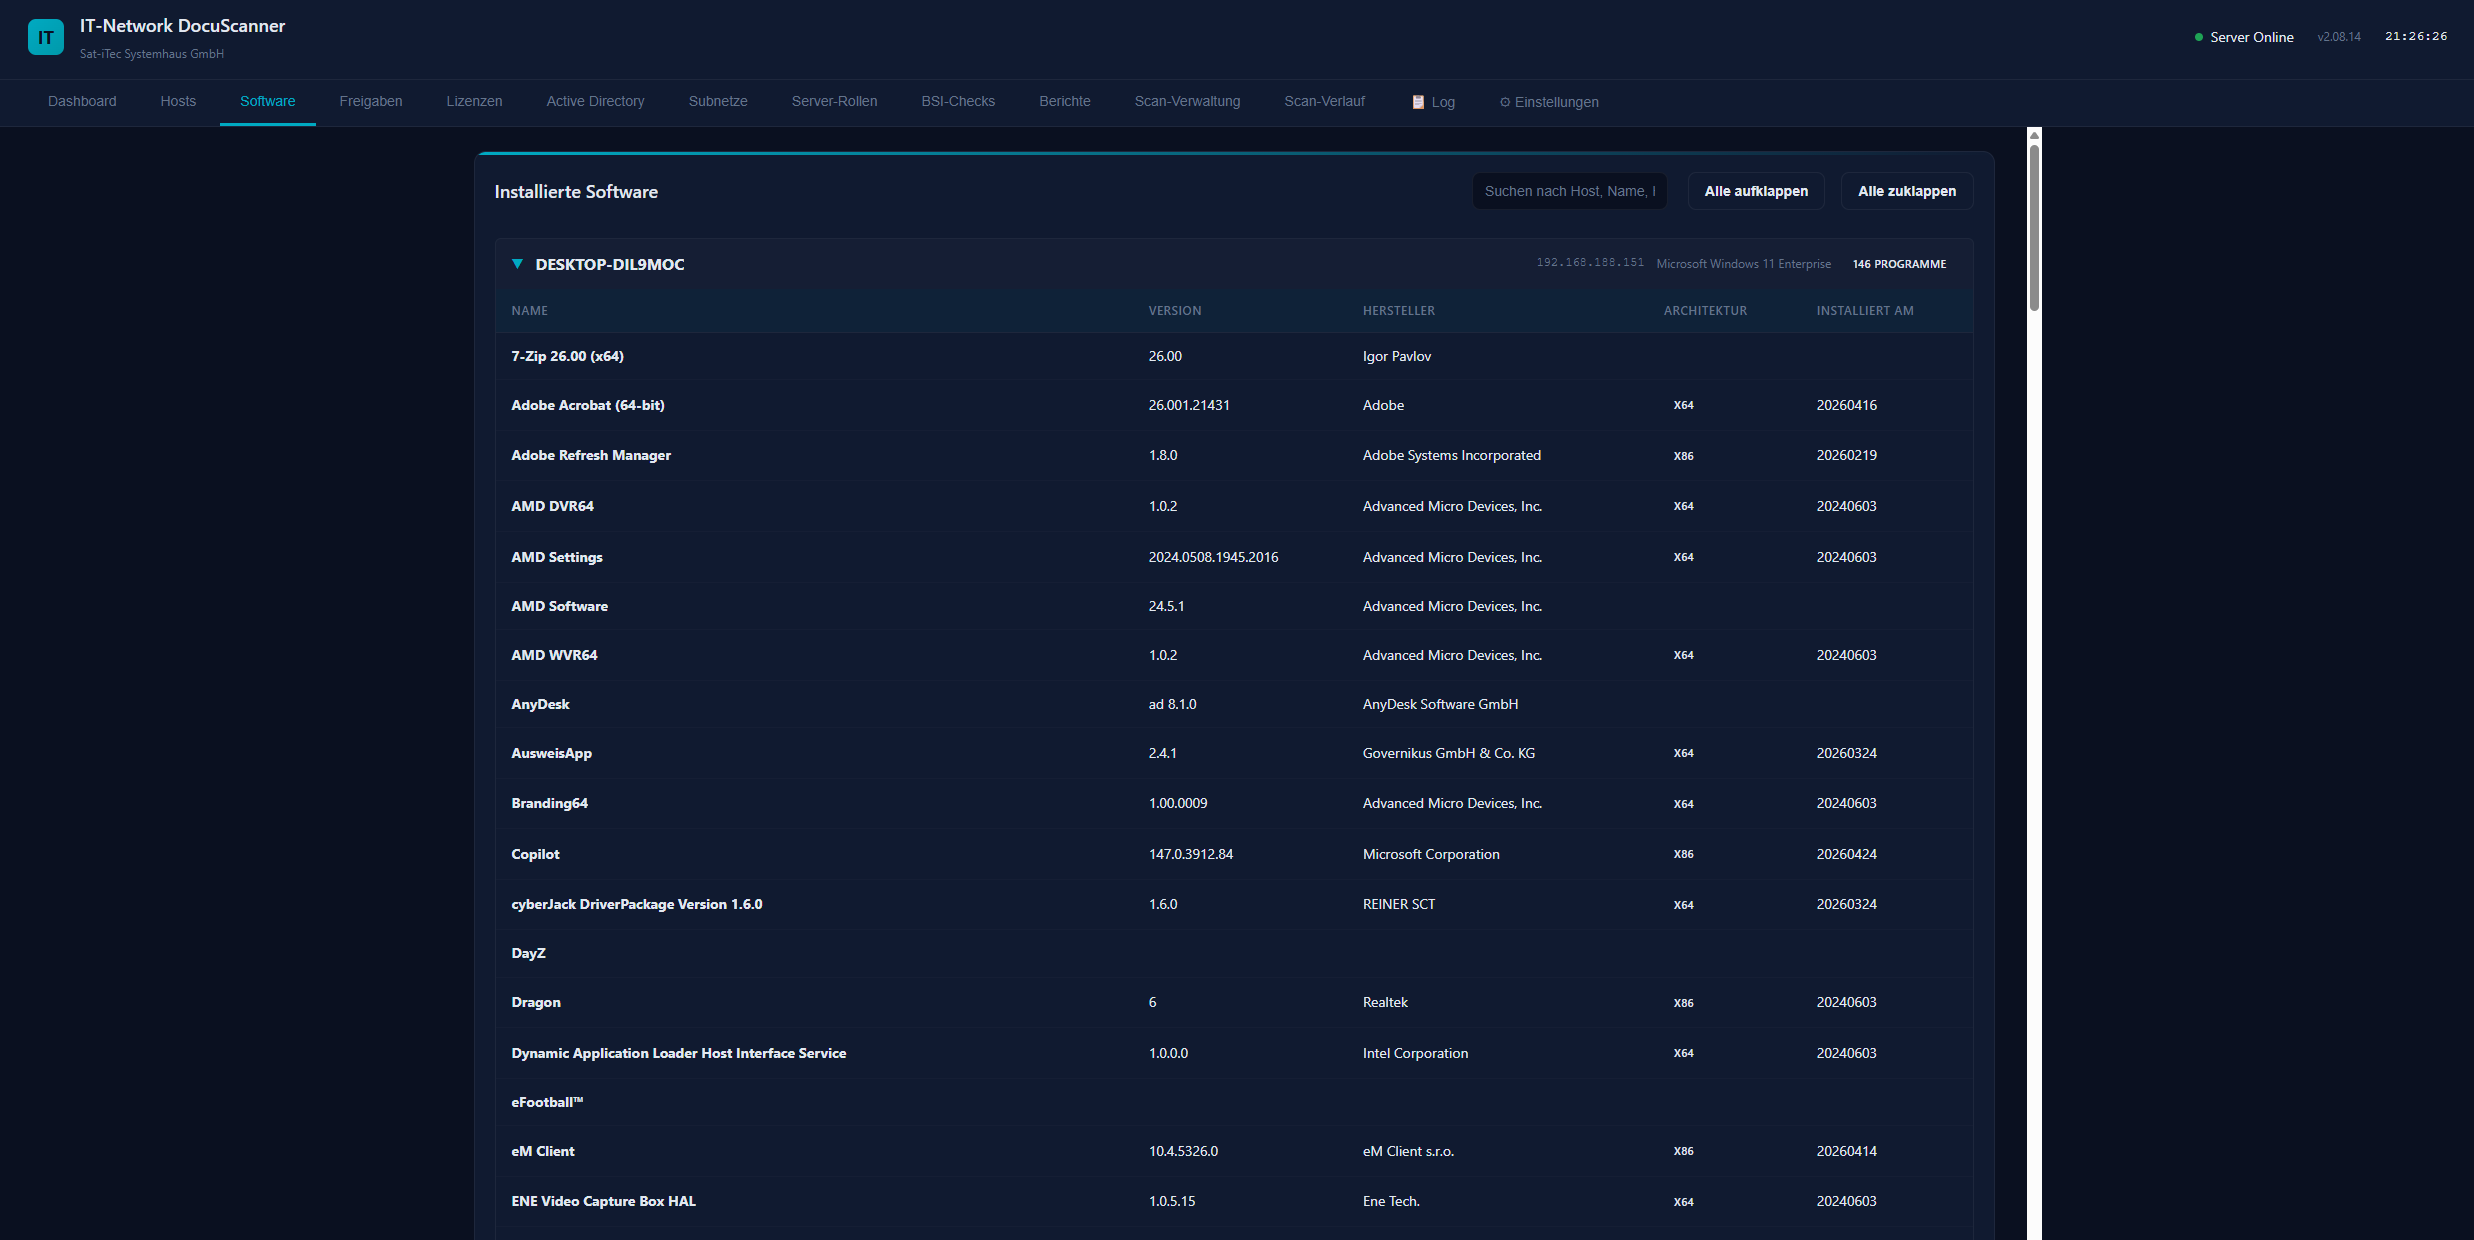Image resolution: width=2474 pixels, height=1240 pixels.
Task: Expand all hosts with Alle aufklappen
Action: click(x=1756, y=190)
